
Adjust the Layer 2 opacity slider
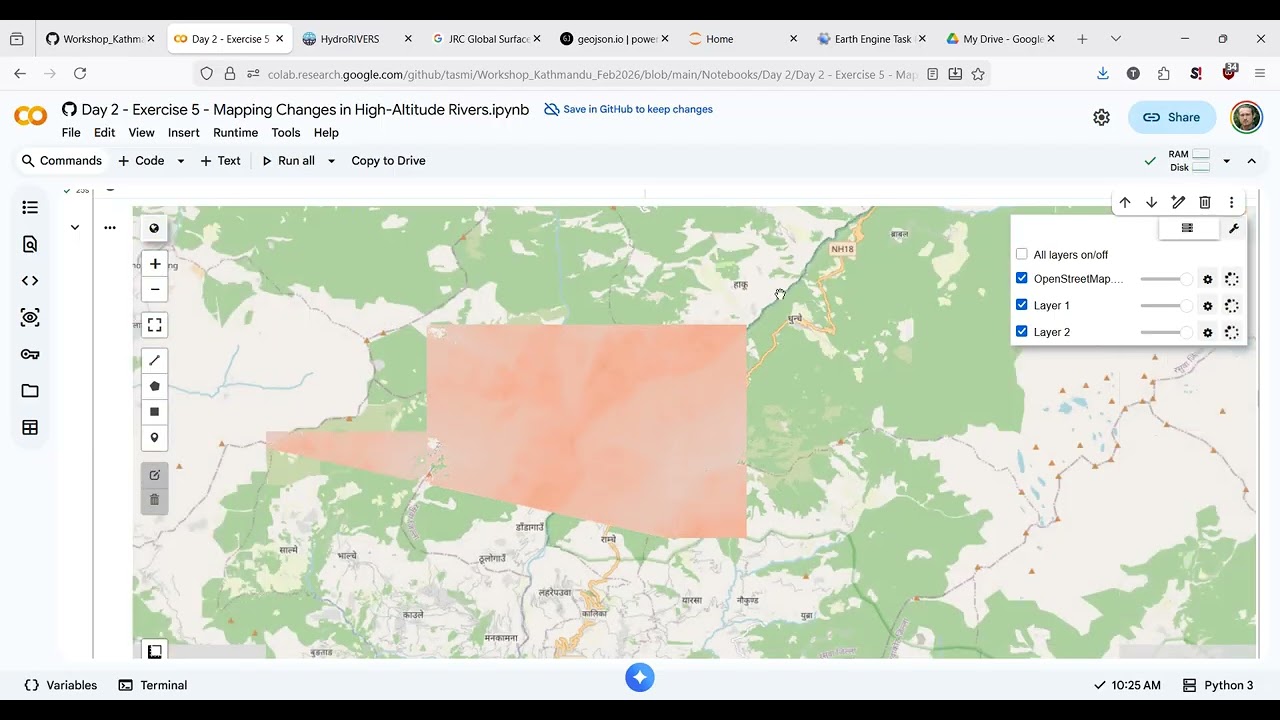1166,333
